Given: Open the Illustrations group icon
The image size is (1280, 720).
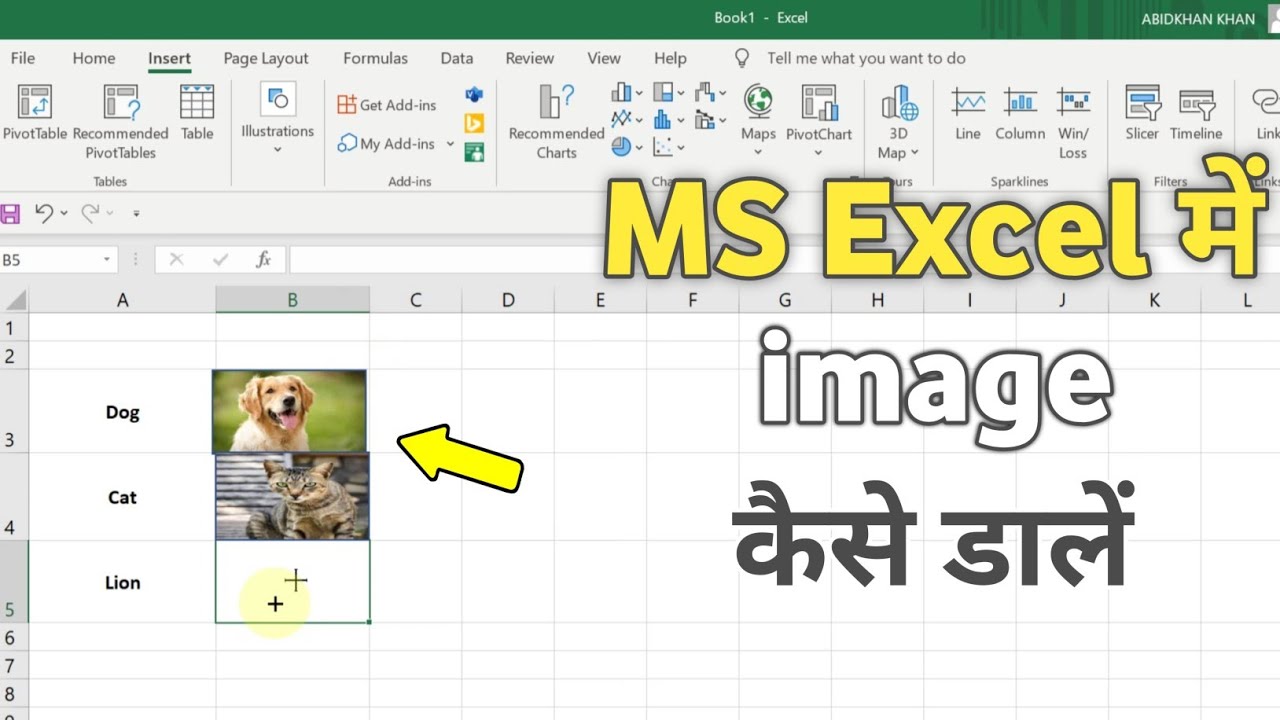Looking at the screenshot, I should (x=278, y=99).
